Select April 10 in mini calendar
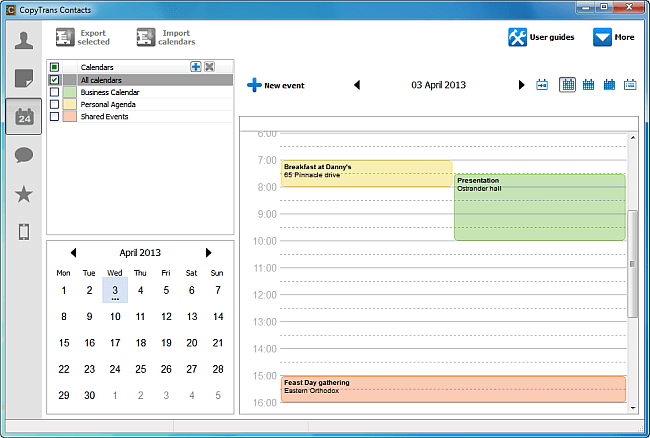 pyautogui.click(x=115, y=317)
